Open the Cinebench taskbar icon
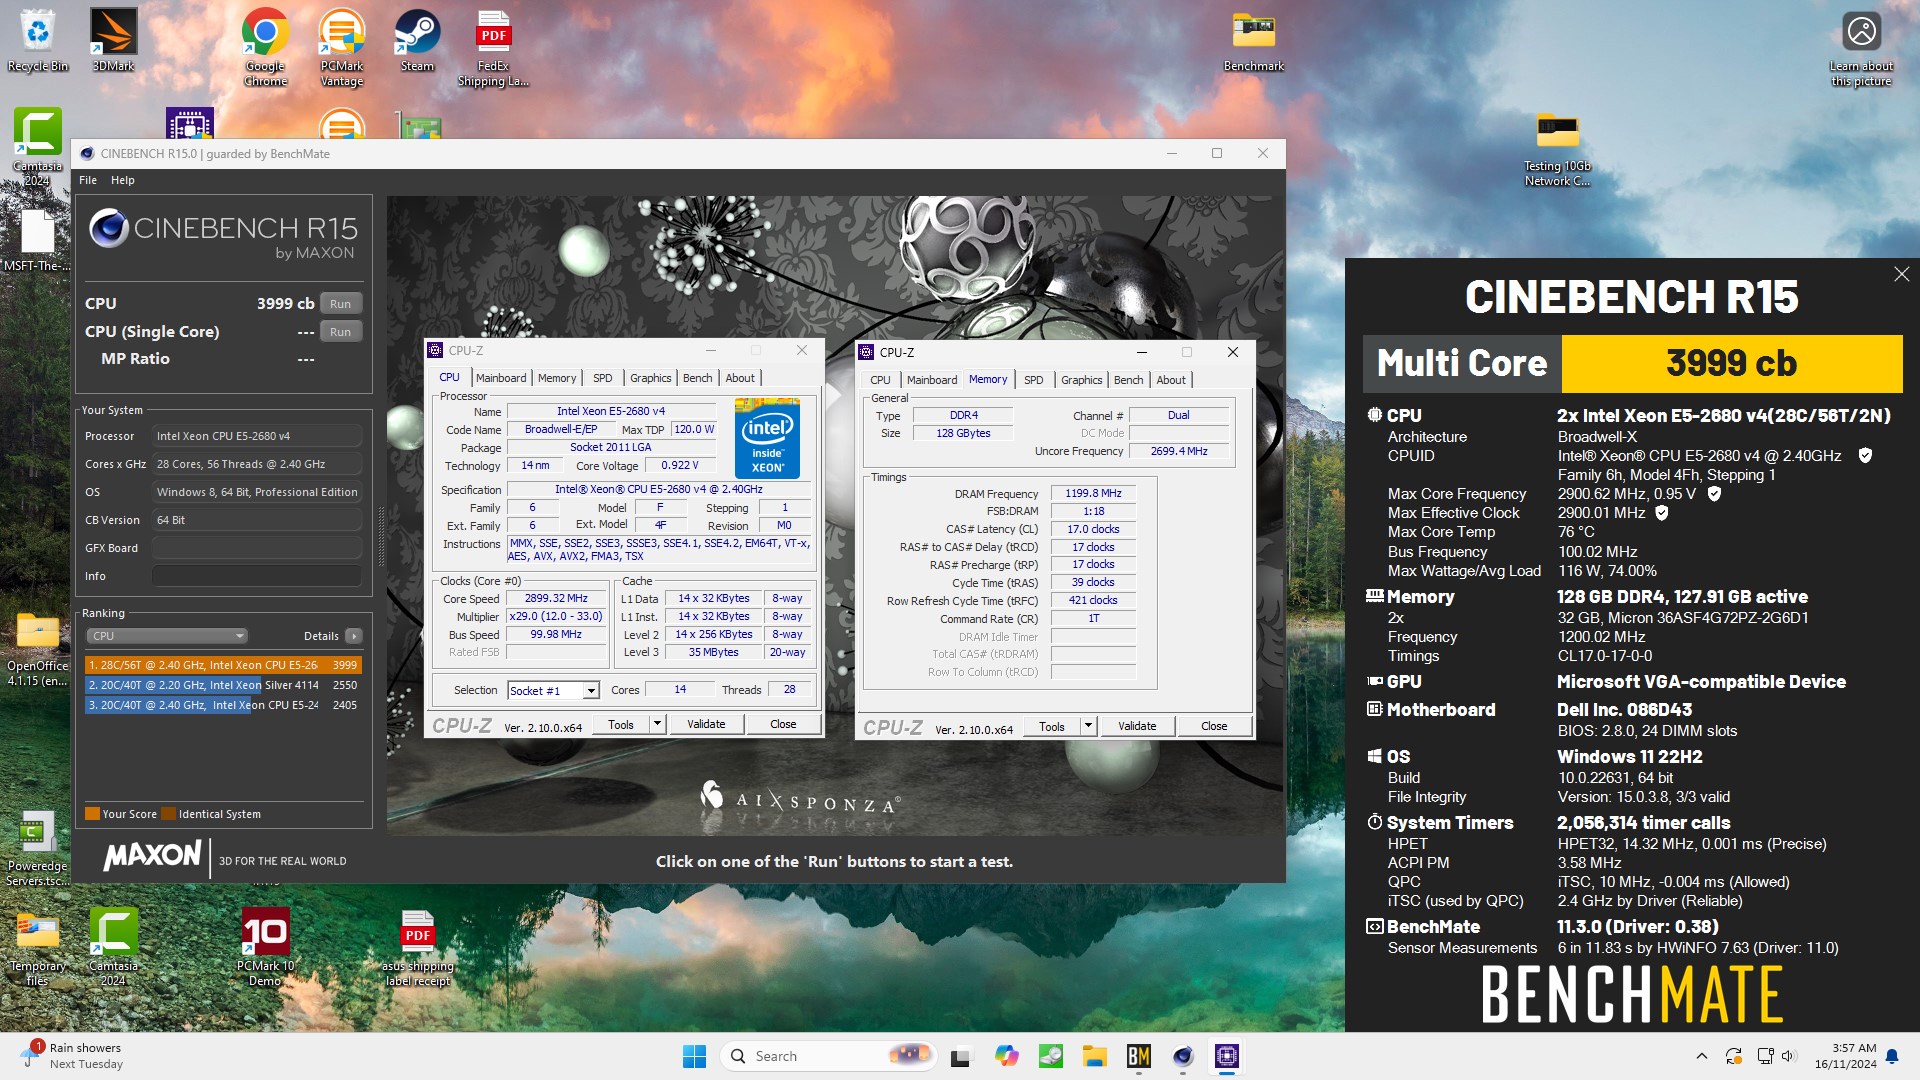Image resolution: width=1920 pixels, height=1080 pixels. click(1183, 1056)
